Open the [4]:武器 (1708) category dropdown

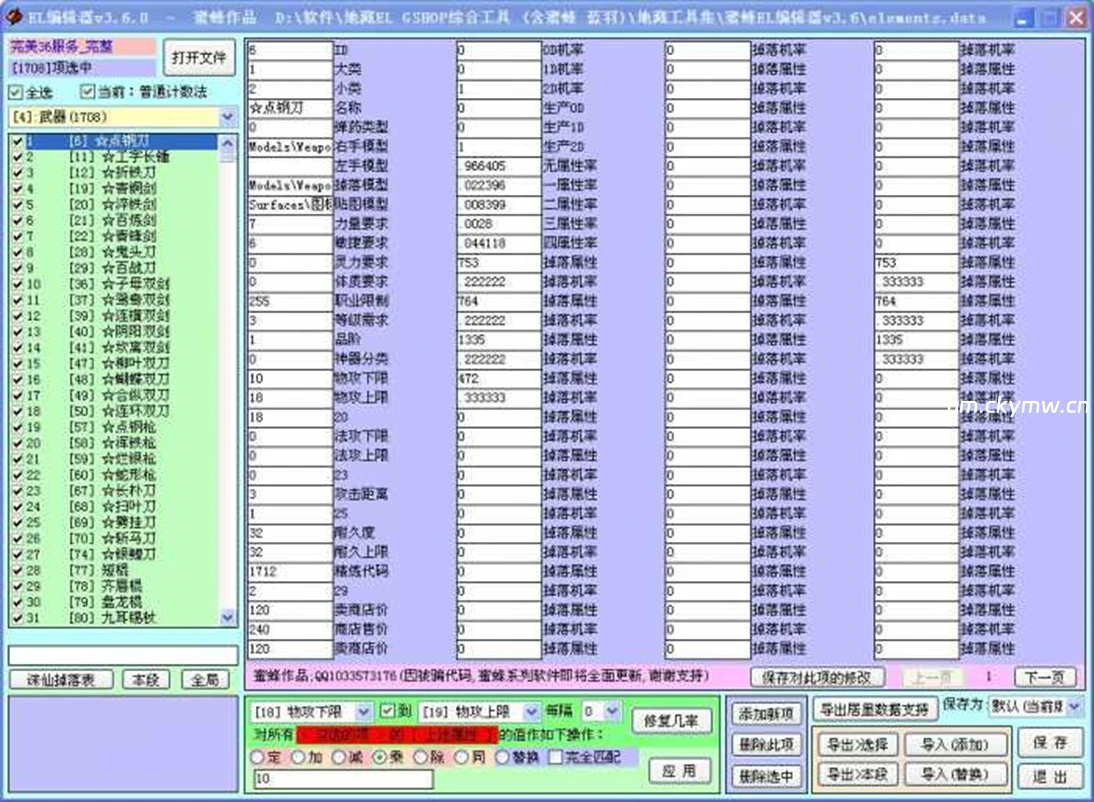[x=227, y=117]
